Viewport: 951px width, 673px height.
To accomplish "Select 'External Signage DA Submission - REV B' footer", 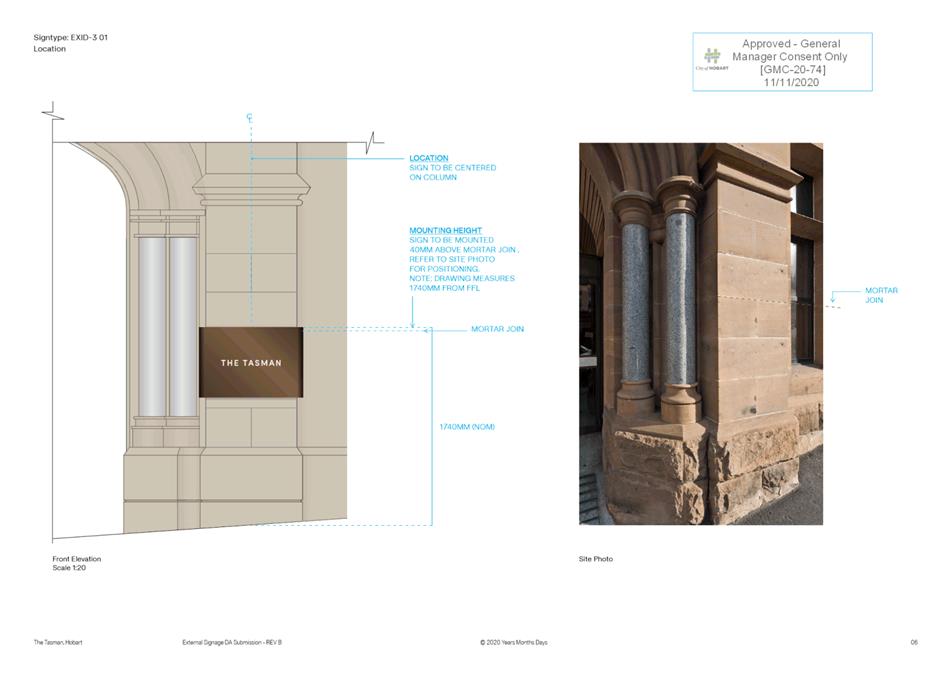I will [x=232, y=643].
